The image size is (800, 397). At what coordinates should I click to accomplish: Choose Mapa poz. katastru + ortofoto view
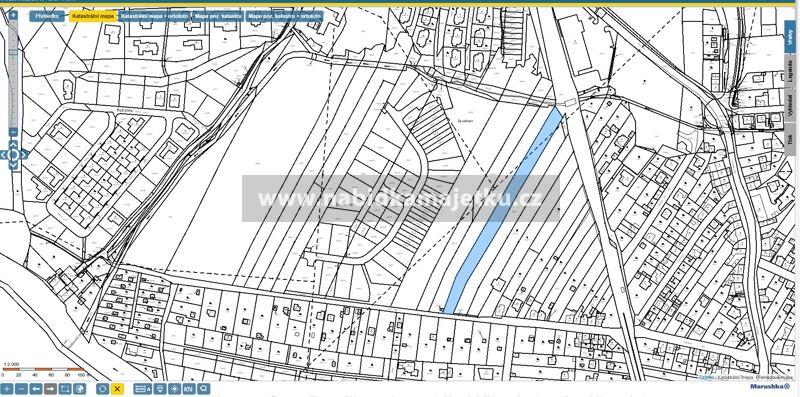pos(285,16)
